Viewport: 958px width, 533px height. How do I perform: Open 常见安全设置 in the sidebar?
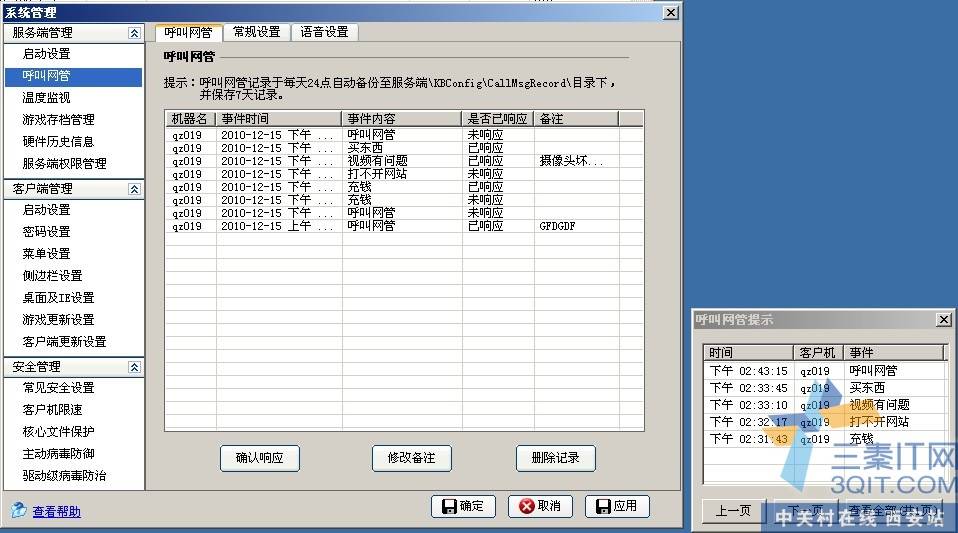59,388
